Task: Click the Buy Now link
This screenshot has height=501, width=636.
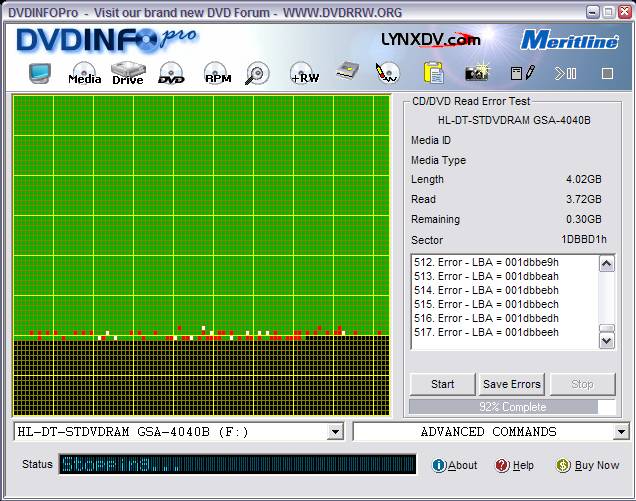Action: (x=587, y=465)
